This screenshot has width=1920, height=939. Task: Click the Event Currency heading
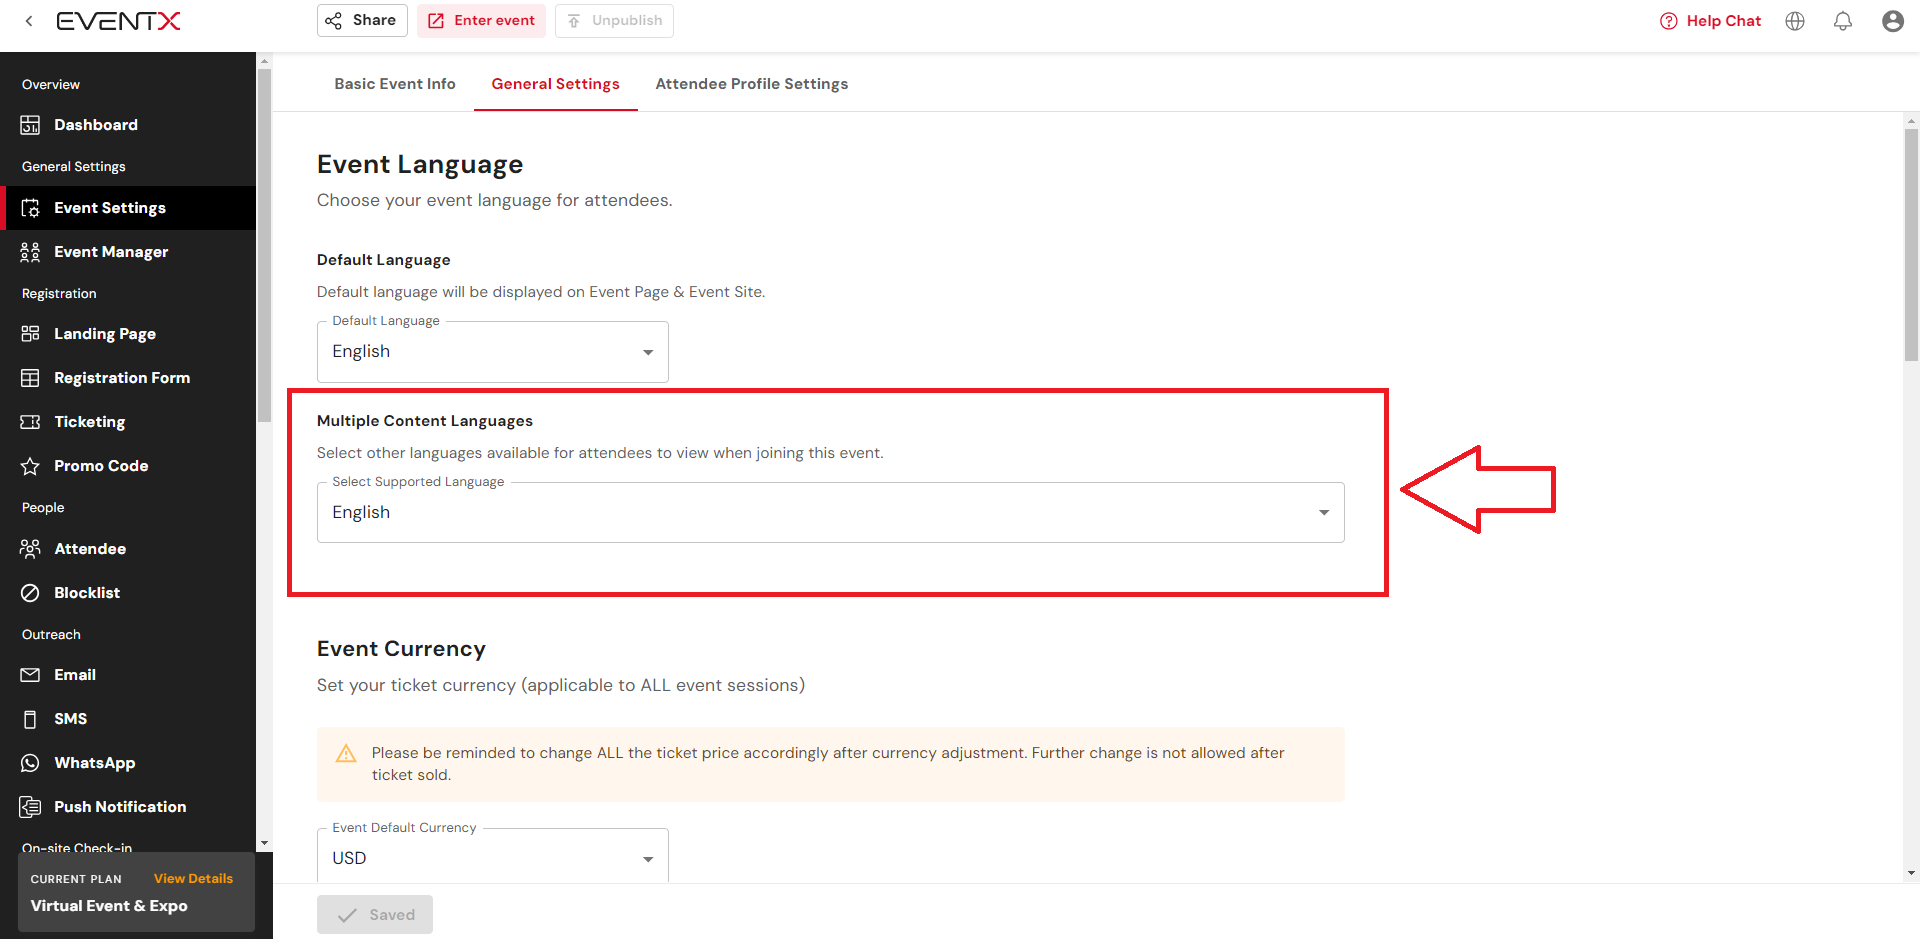(x=401, y=649)
